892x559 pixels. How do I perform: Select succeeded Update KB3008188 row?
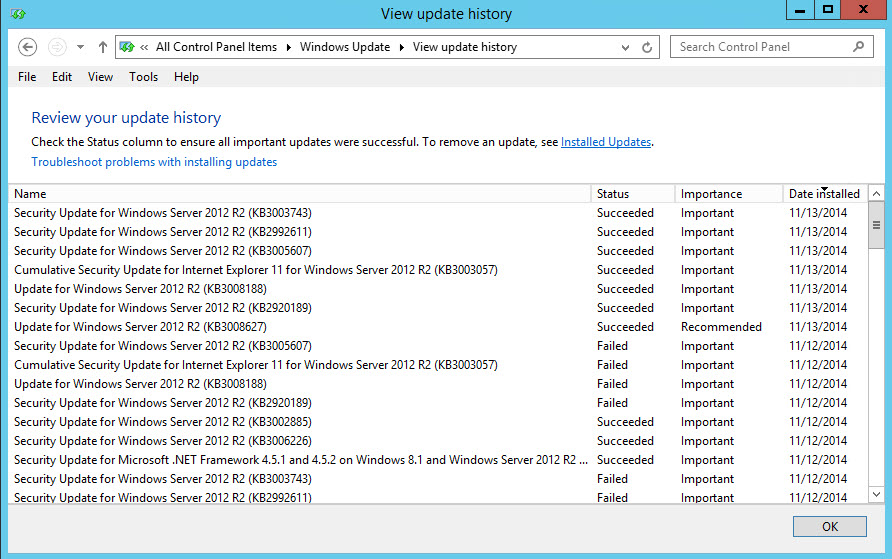(438, 289)
